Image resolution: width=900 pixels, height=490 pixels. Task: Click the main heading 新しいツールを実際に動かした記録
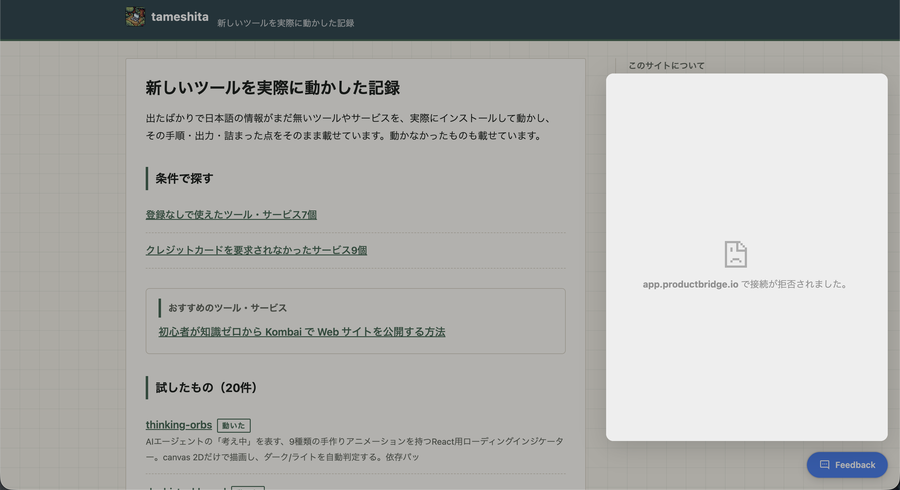(x=273, y=88)
